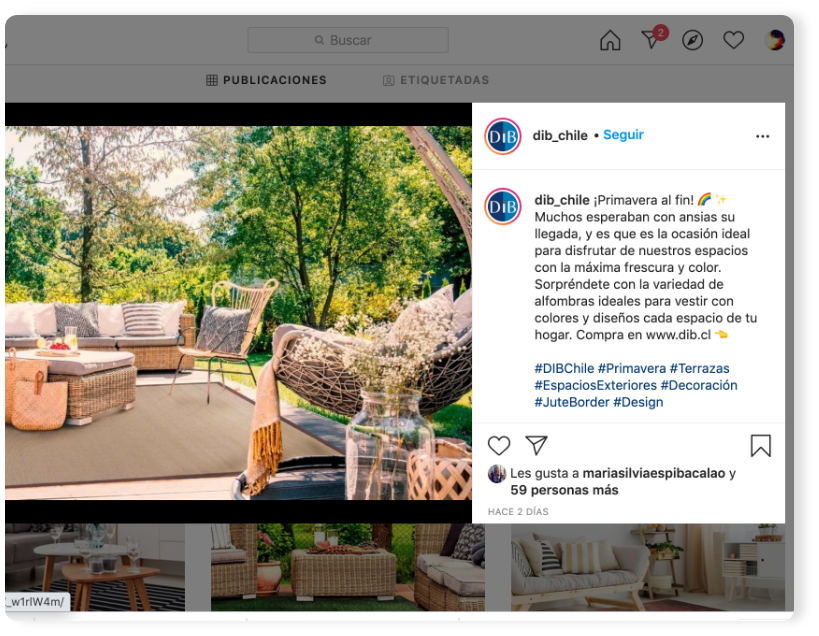
Task: Save the post with bookmark icon
Action: [x=760, y=445]
